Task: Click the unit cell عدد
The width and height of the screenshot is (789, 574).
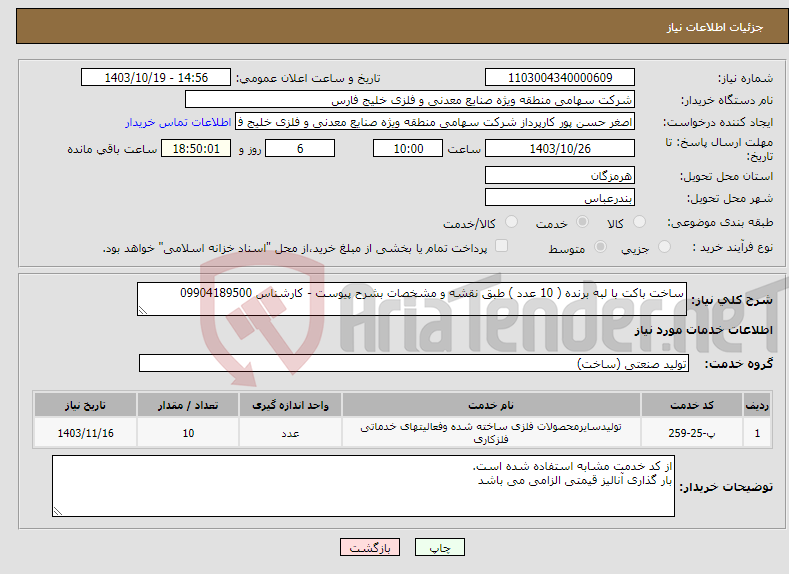Action: point(290,433)
